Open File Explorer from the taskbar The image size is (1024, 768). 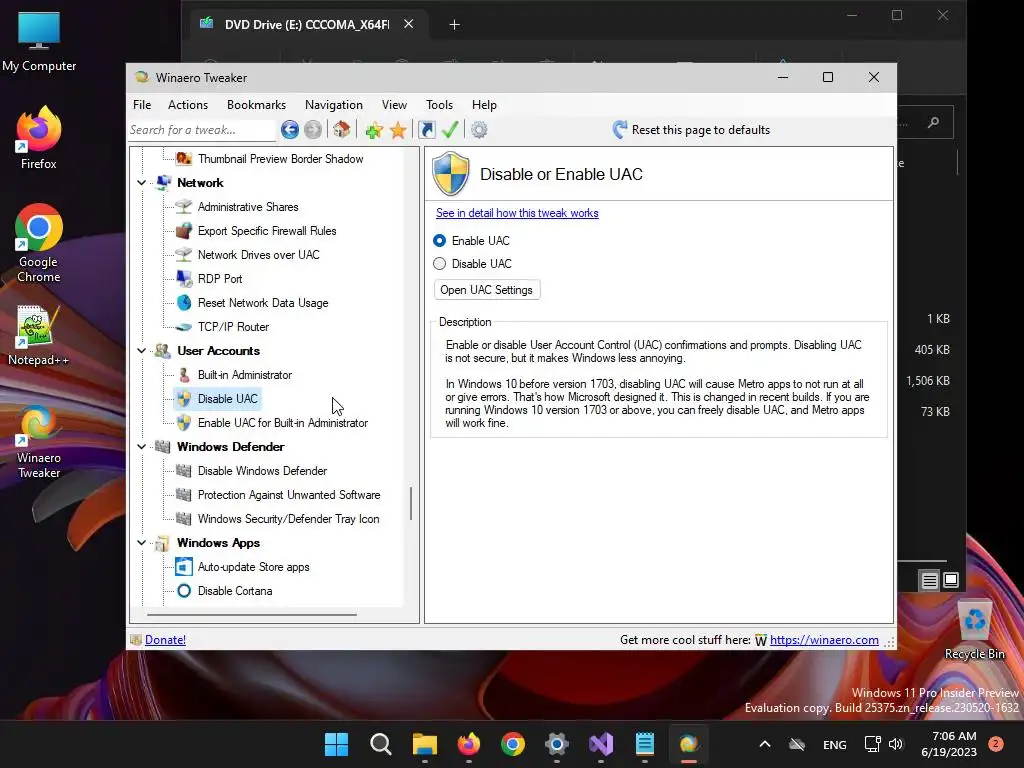point(424,744)
